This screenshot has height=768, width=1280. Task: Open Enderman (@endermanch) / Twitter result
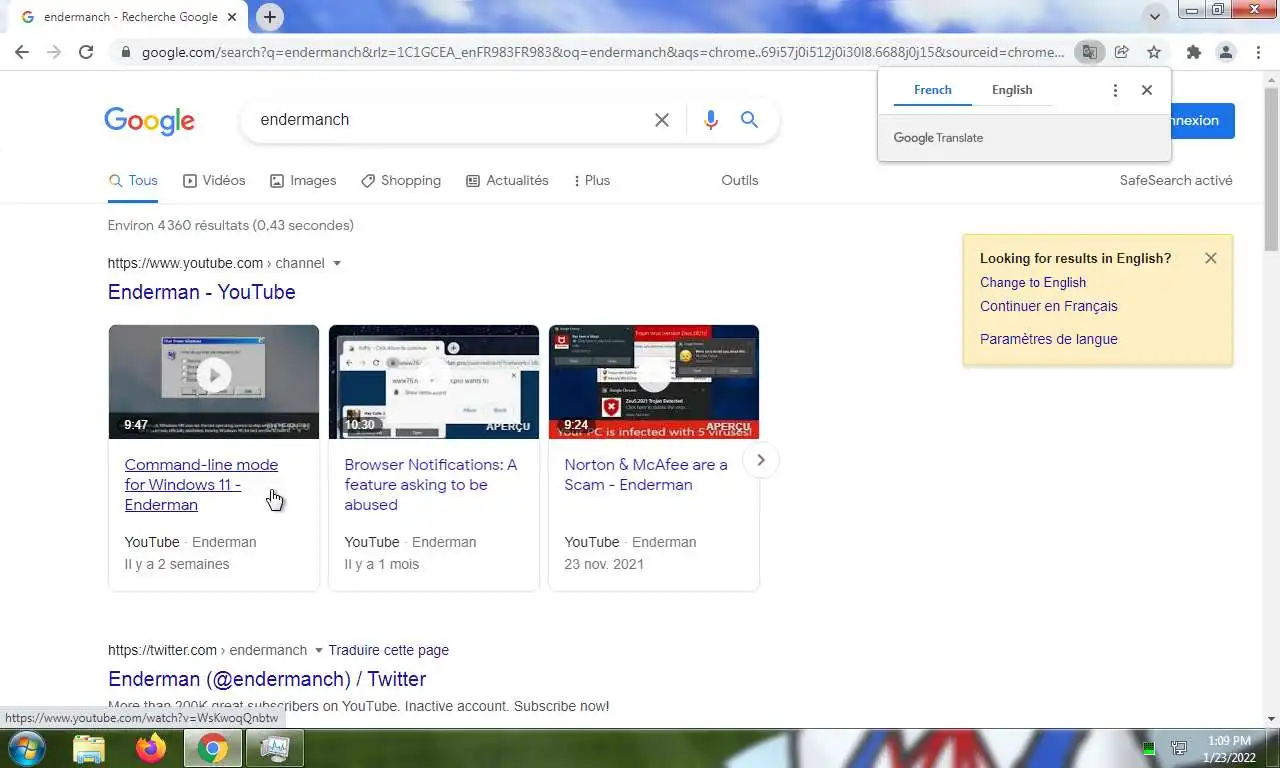tap(267, 679)
